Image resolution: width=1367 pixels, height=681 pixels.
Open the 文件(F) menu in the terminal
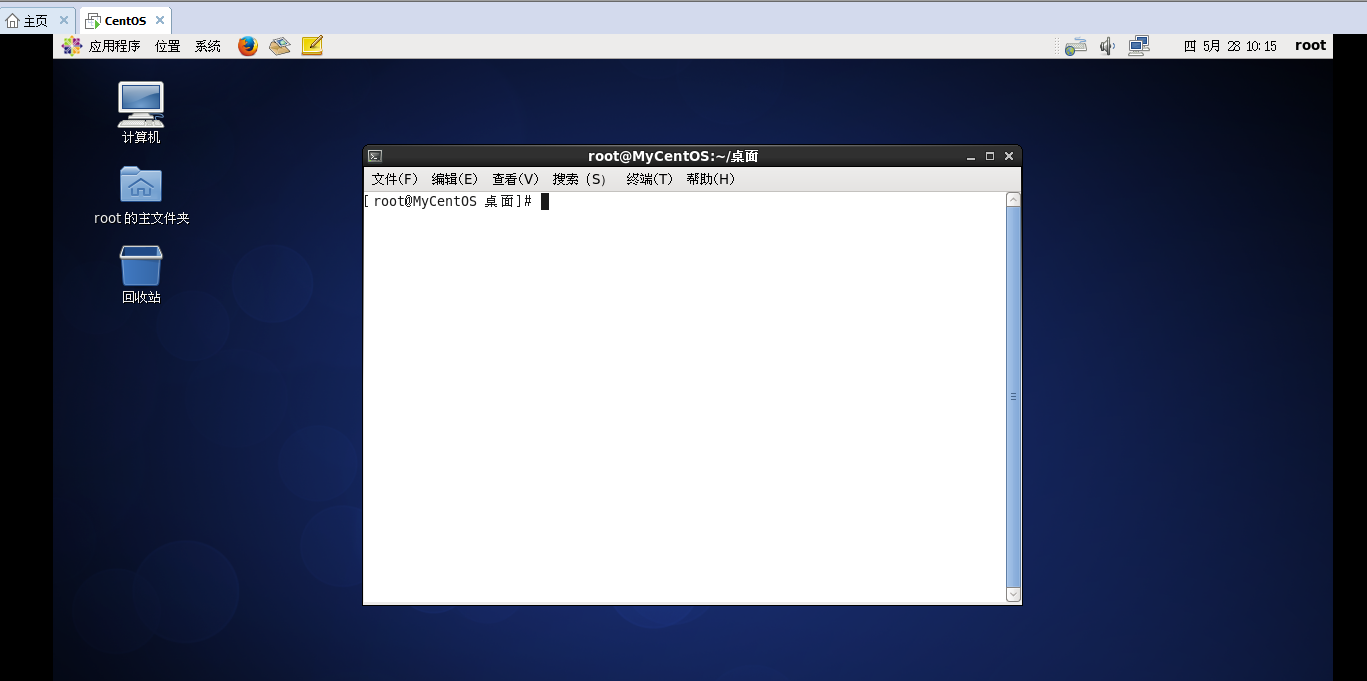coord(394,179)
